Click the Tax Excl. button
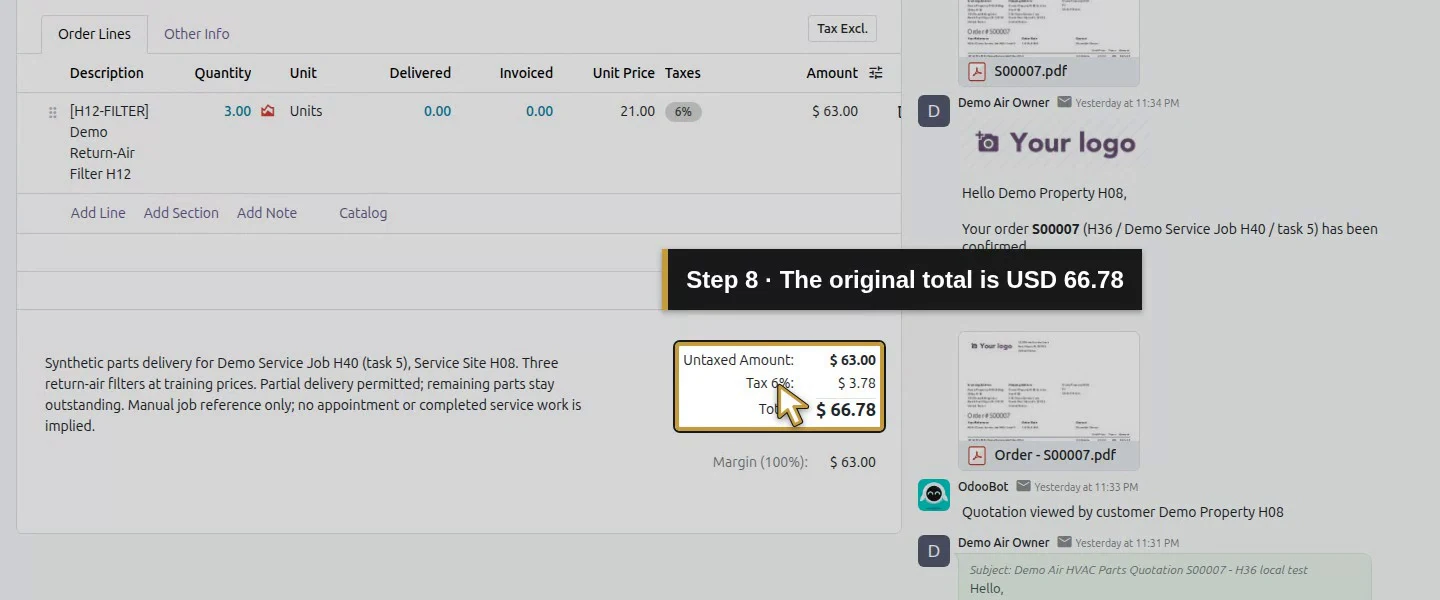The width and height of the screenshot is (1440, 600). point(842,29)
